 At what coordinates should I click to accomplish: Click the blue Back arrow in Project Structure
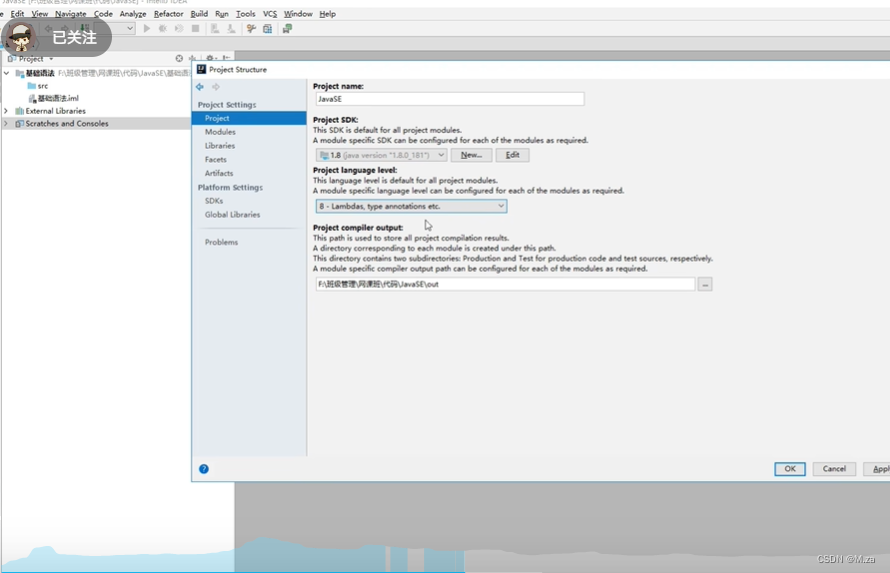click(200, 87)
